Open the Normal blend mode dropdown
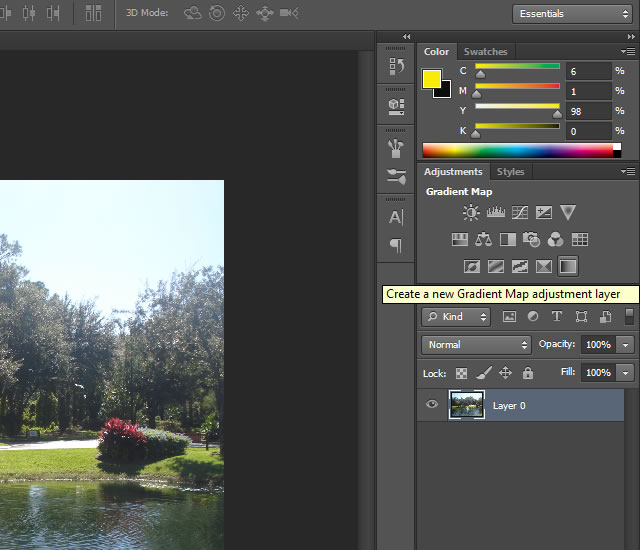 pyautogui.click(x=476, y=344)
